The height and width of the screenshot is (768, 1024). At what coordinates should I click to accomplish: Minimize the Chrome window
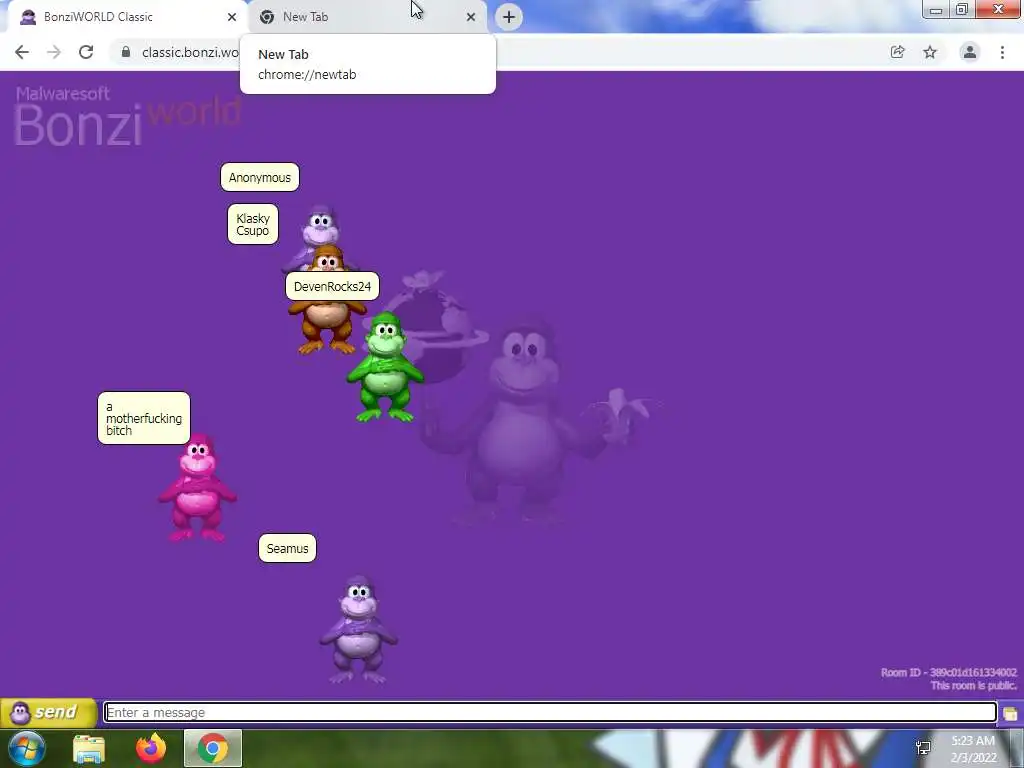pyautogui.click(x=936, y=10)
